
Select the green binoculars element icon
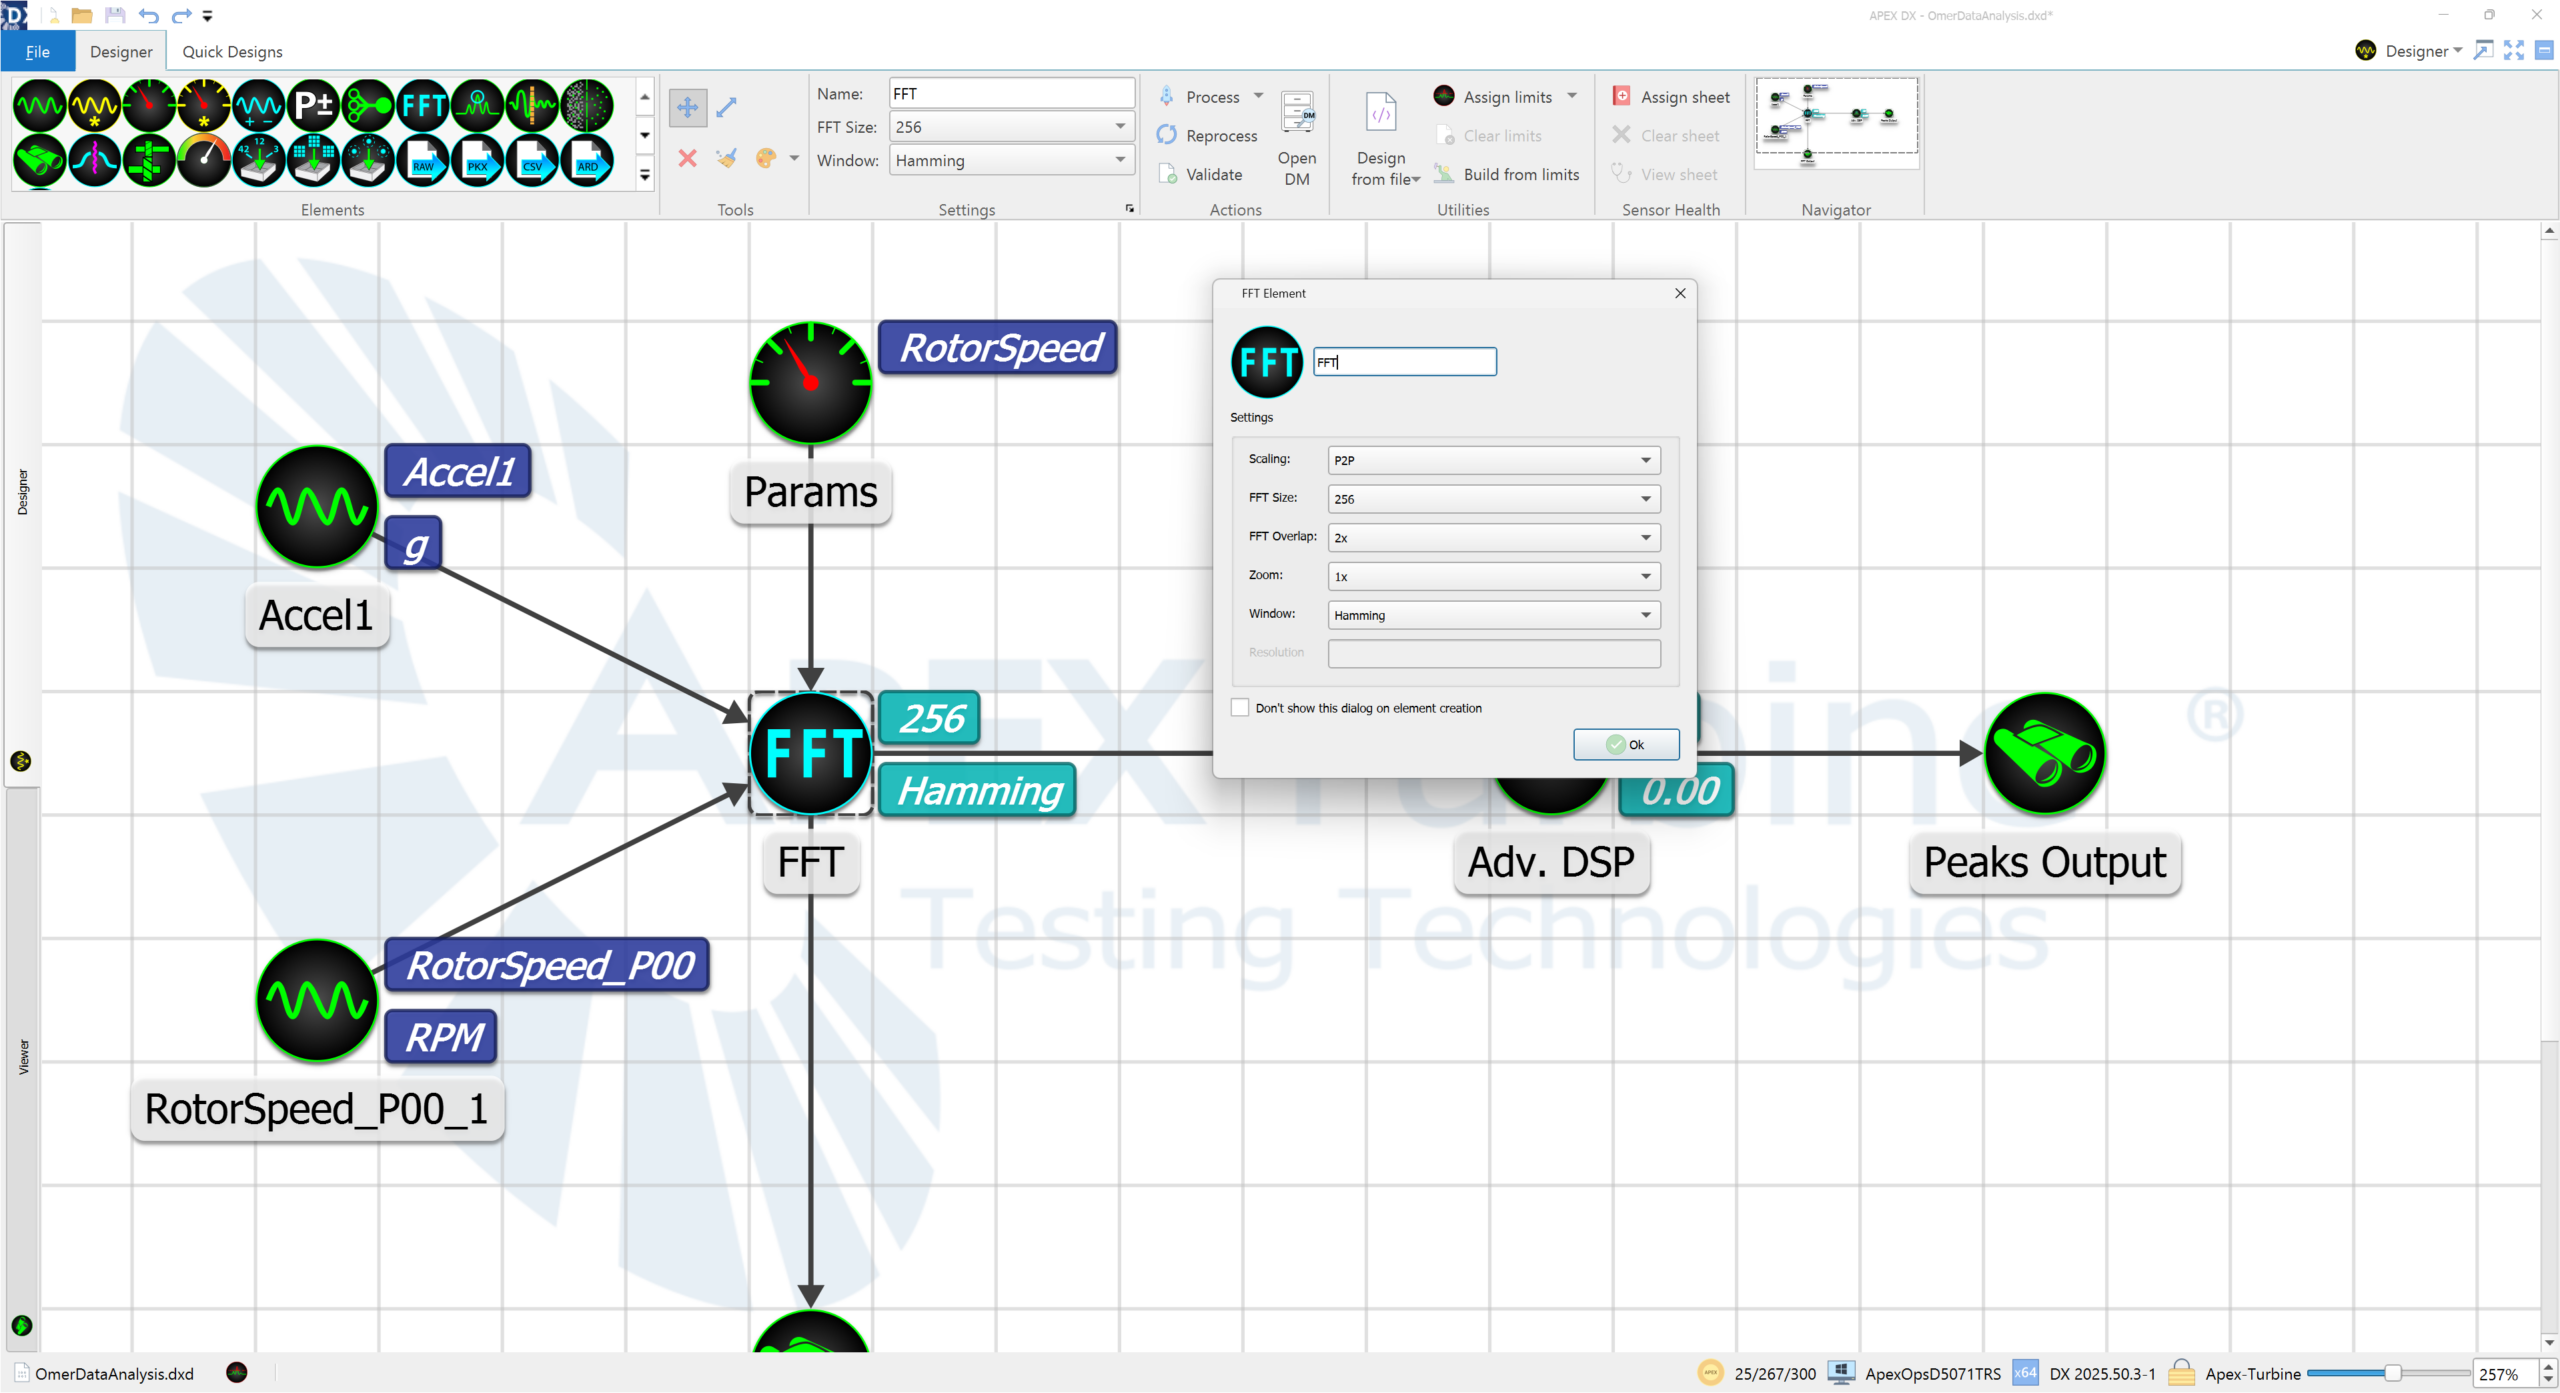(x=40, y=160)
